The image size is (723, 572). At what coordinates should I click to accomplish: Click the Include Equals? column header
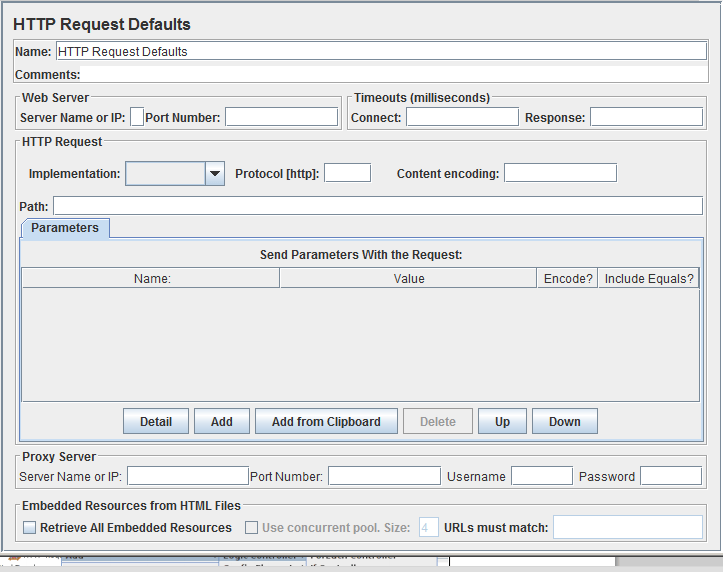pos(649,278)
